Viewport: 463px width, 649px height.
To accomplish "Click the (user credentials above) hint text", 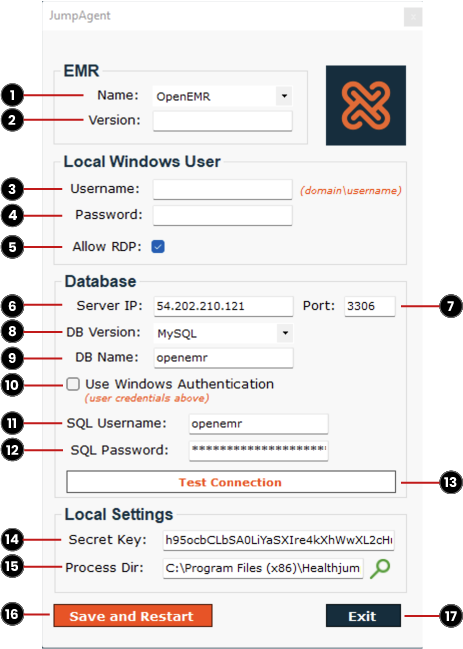I will (x=147, y=398).
